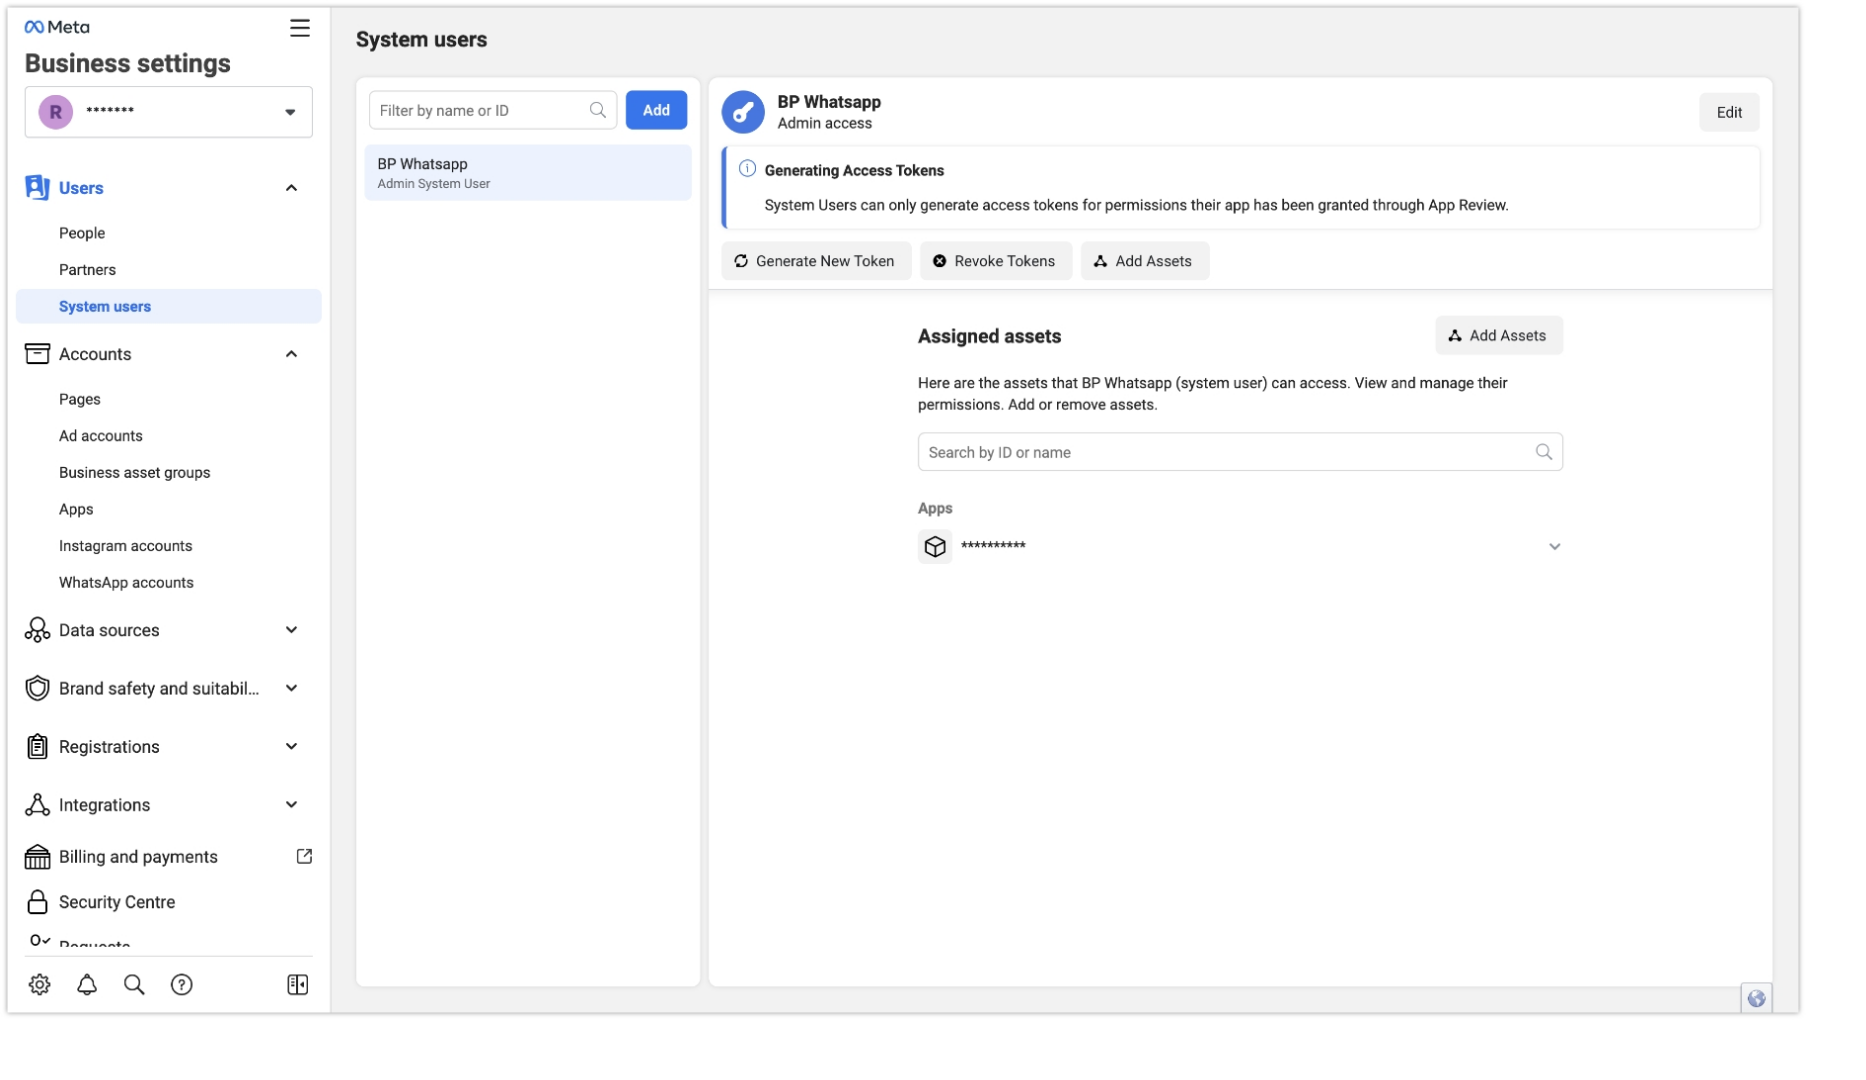This screenshot has width=1866, height=1080.
Task: Open Business asset groups
Action: pyautogui.click(x=135, y=472)
